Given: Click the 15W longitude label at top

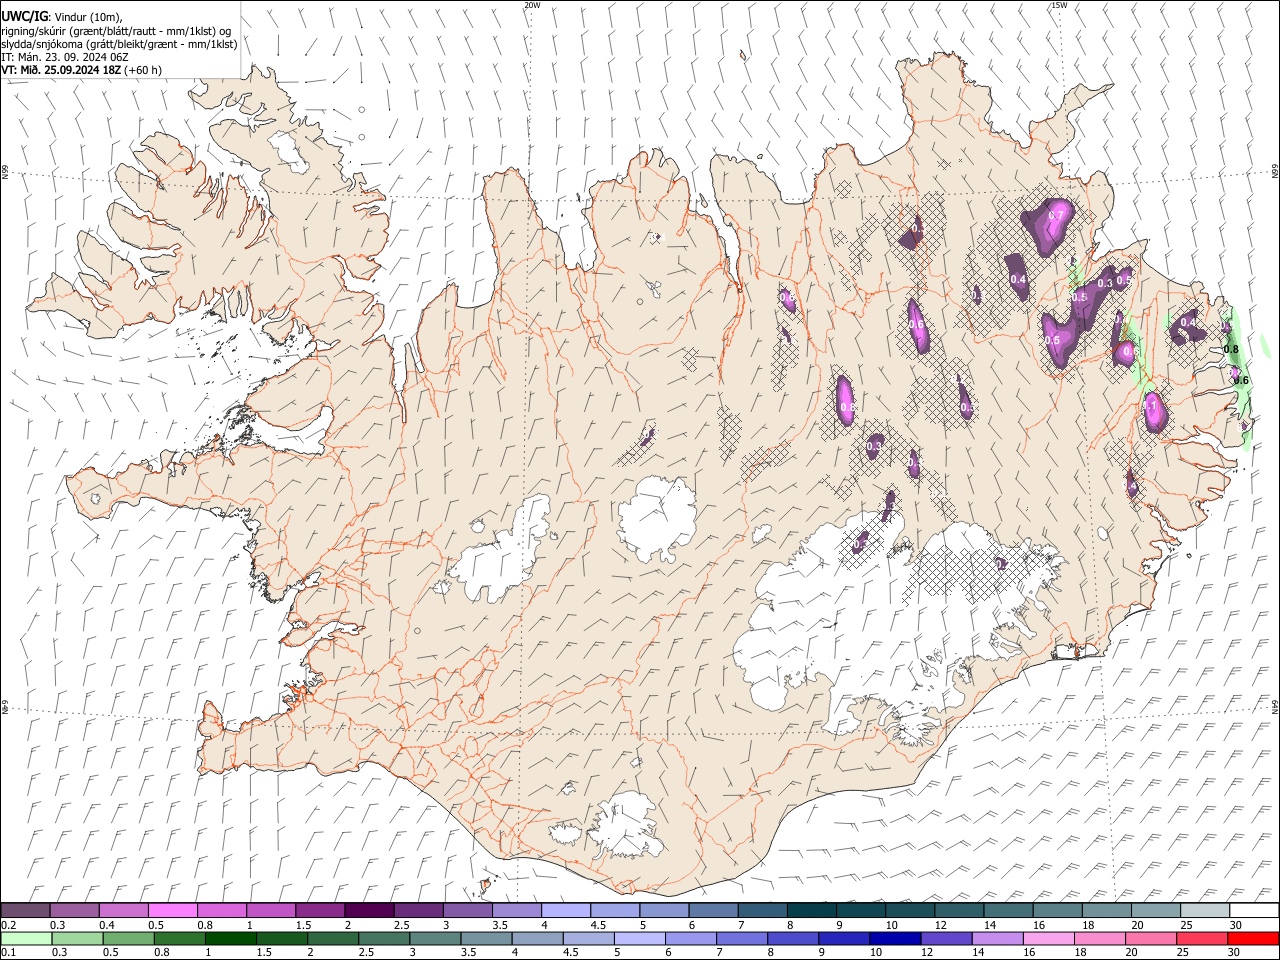Looking at the screenshot, I should coord(1059,5).
